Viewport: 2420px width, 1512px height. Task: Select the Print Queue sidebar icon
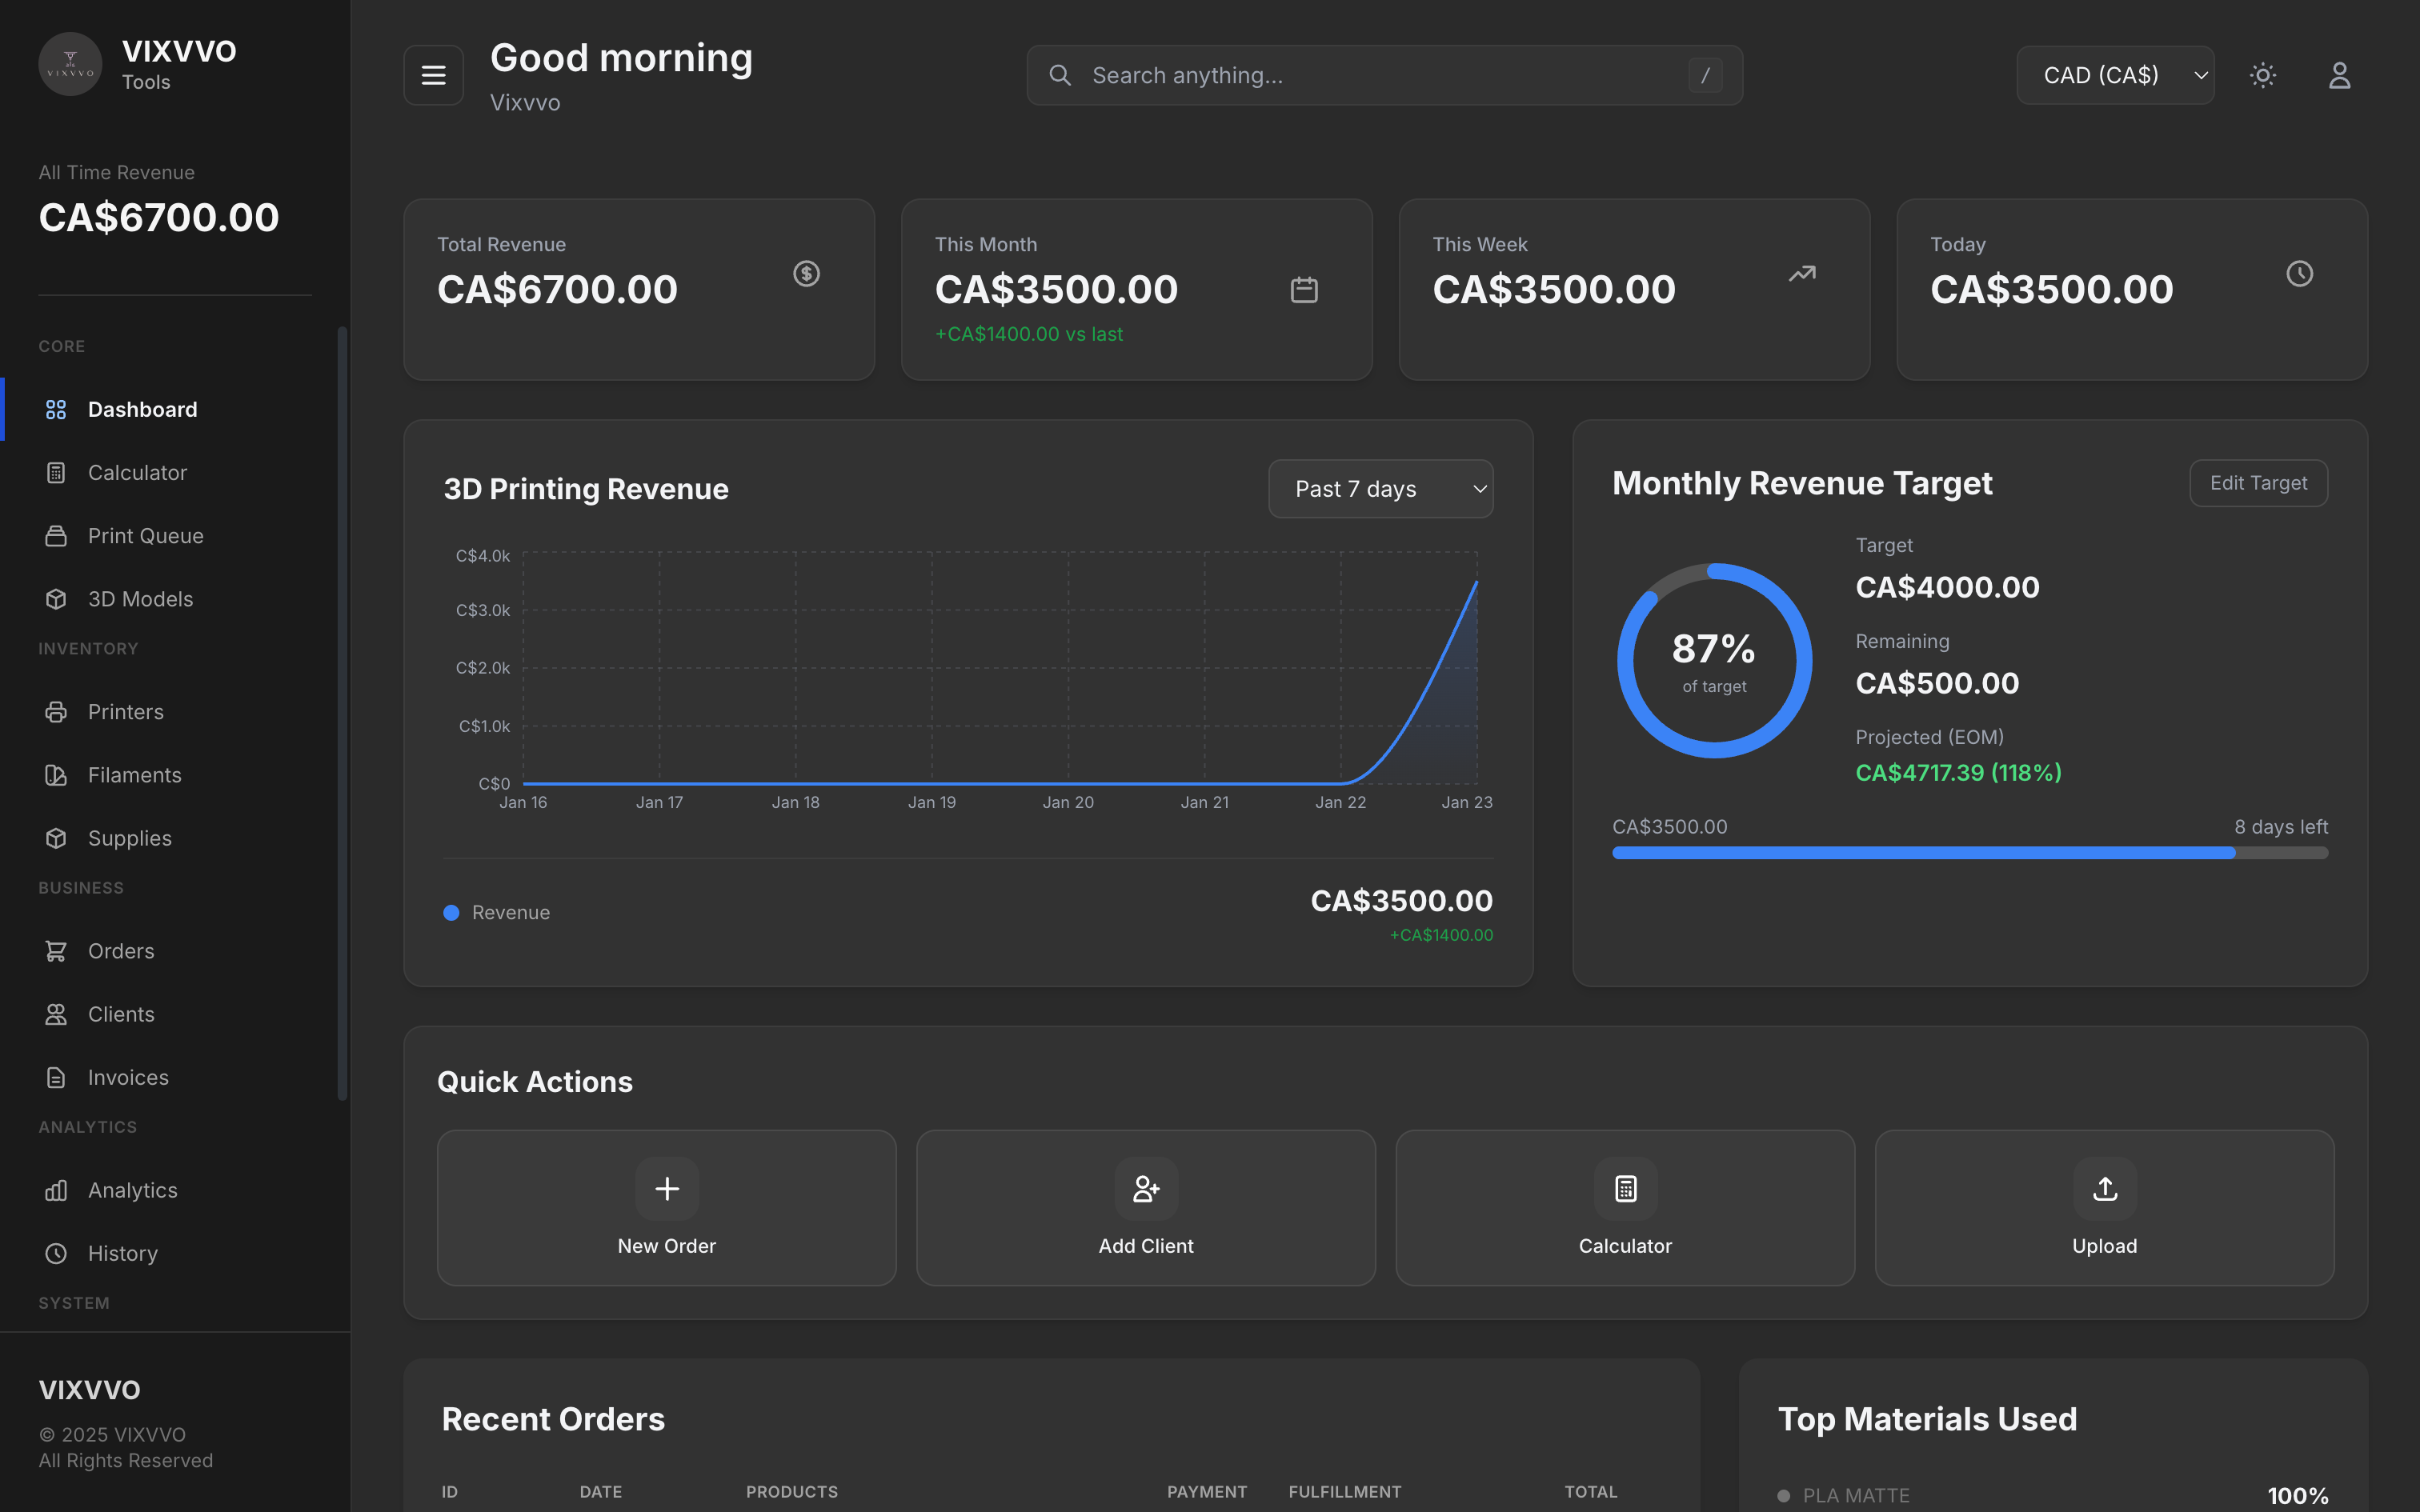pyautogui.click(x=56, y=535)
